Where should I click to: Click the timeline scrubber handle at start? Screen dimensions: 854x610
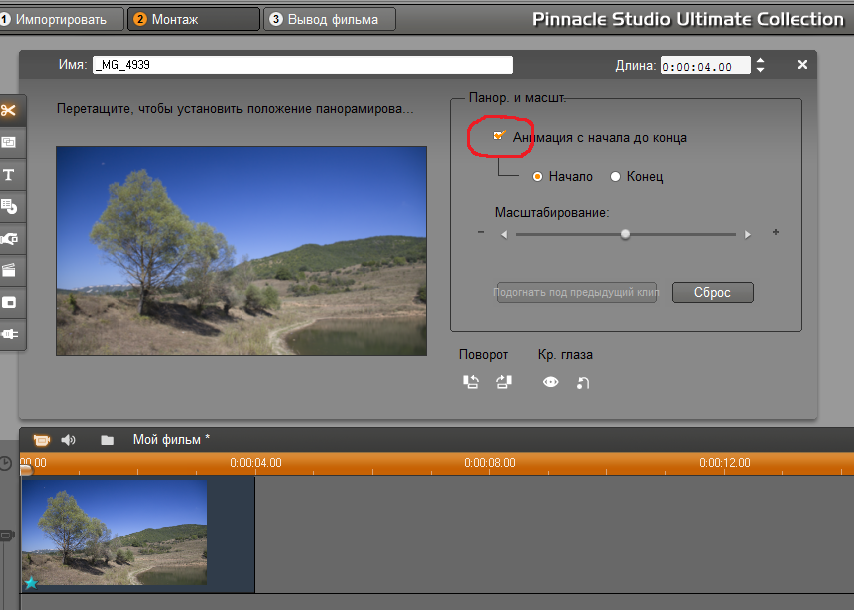[x=26, y=469]
